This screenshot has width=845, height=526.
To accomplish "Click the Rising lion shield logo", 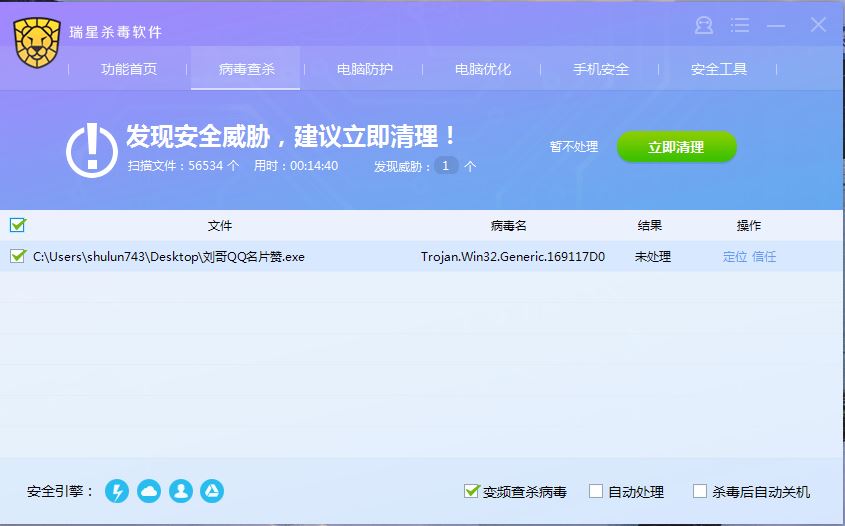I will coord(37,43).
